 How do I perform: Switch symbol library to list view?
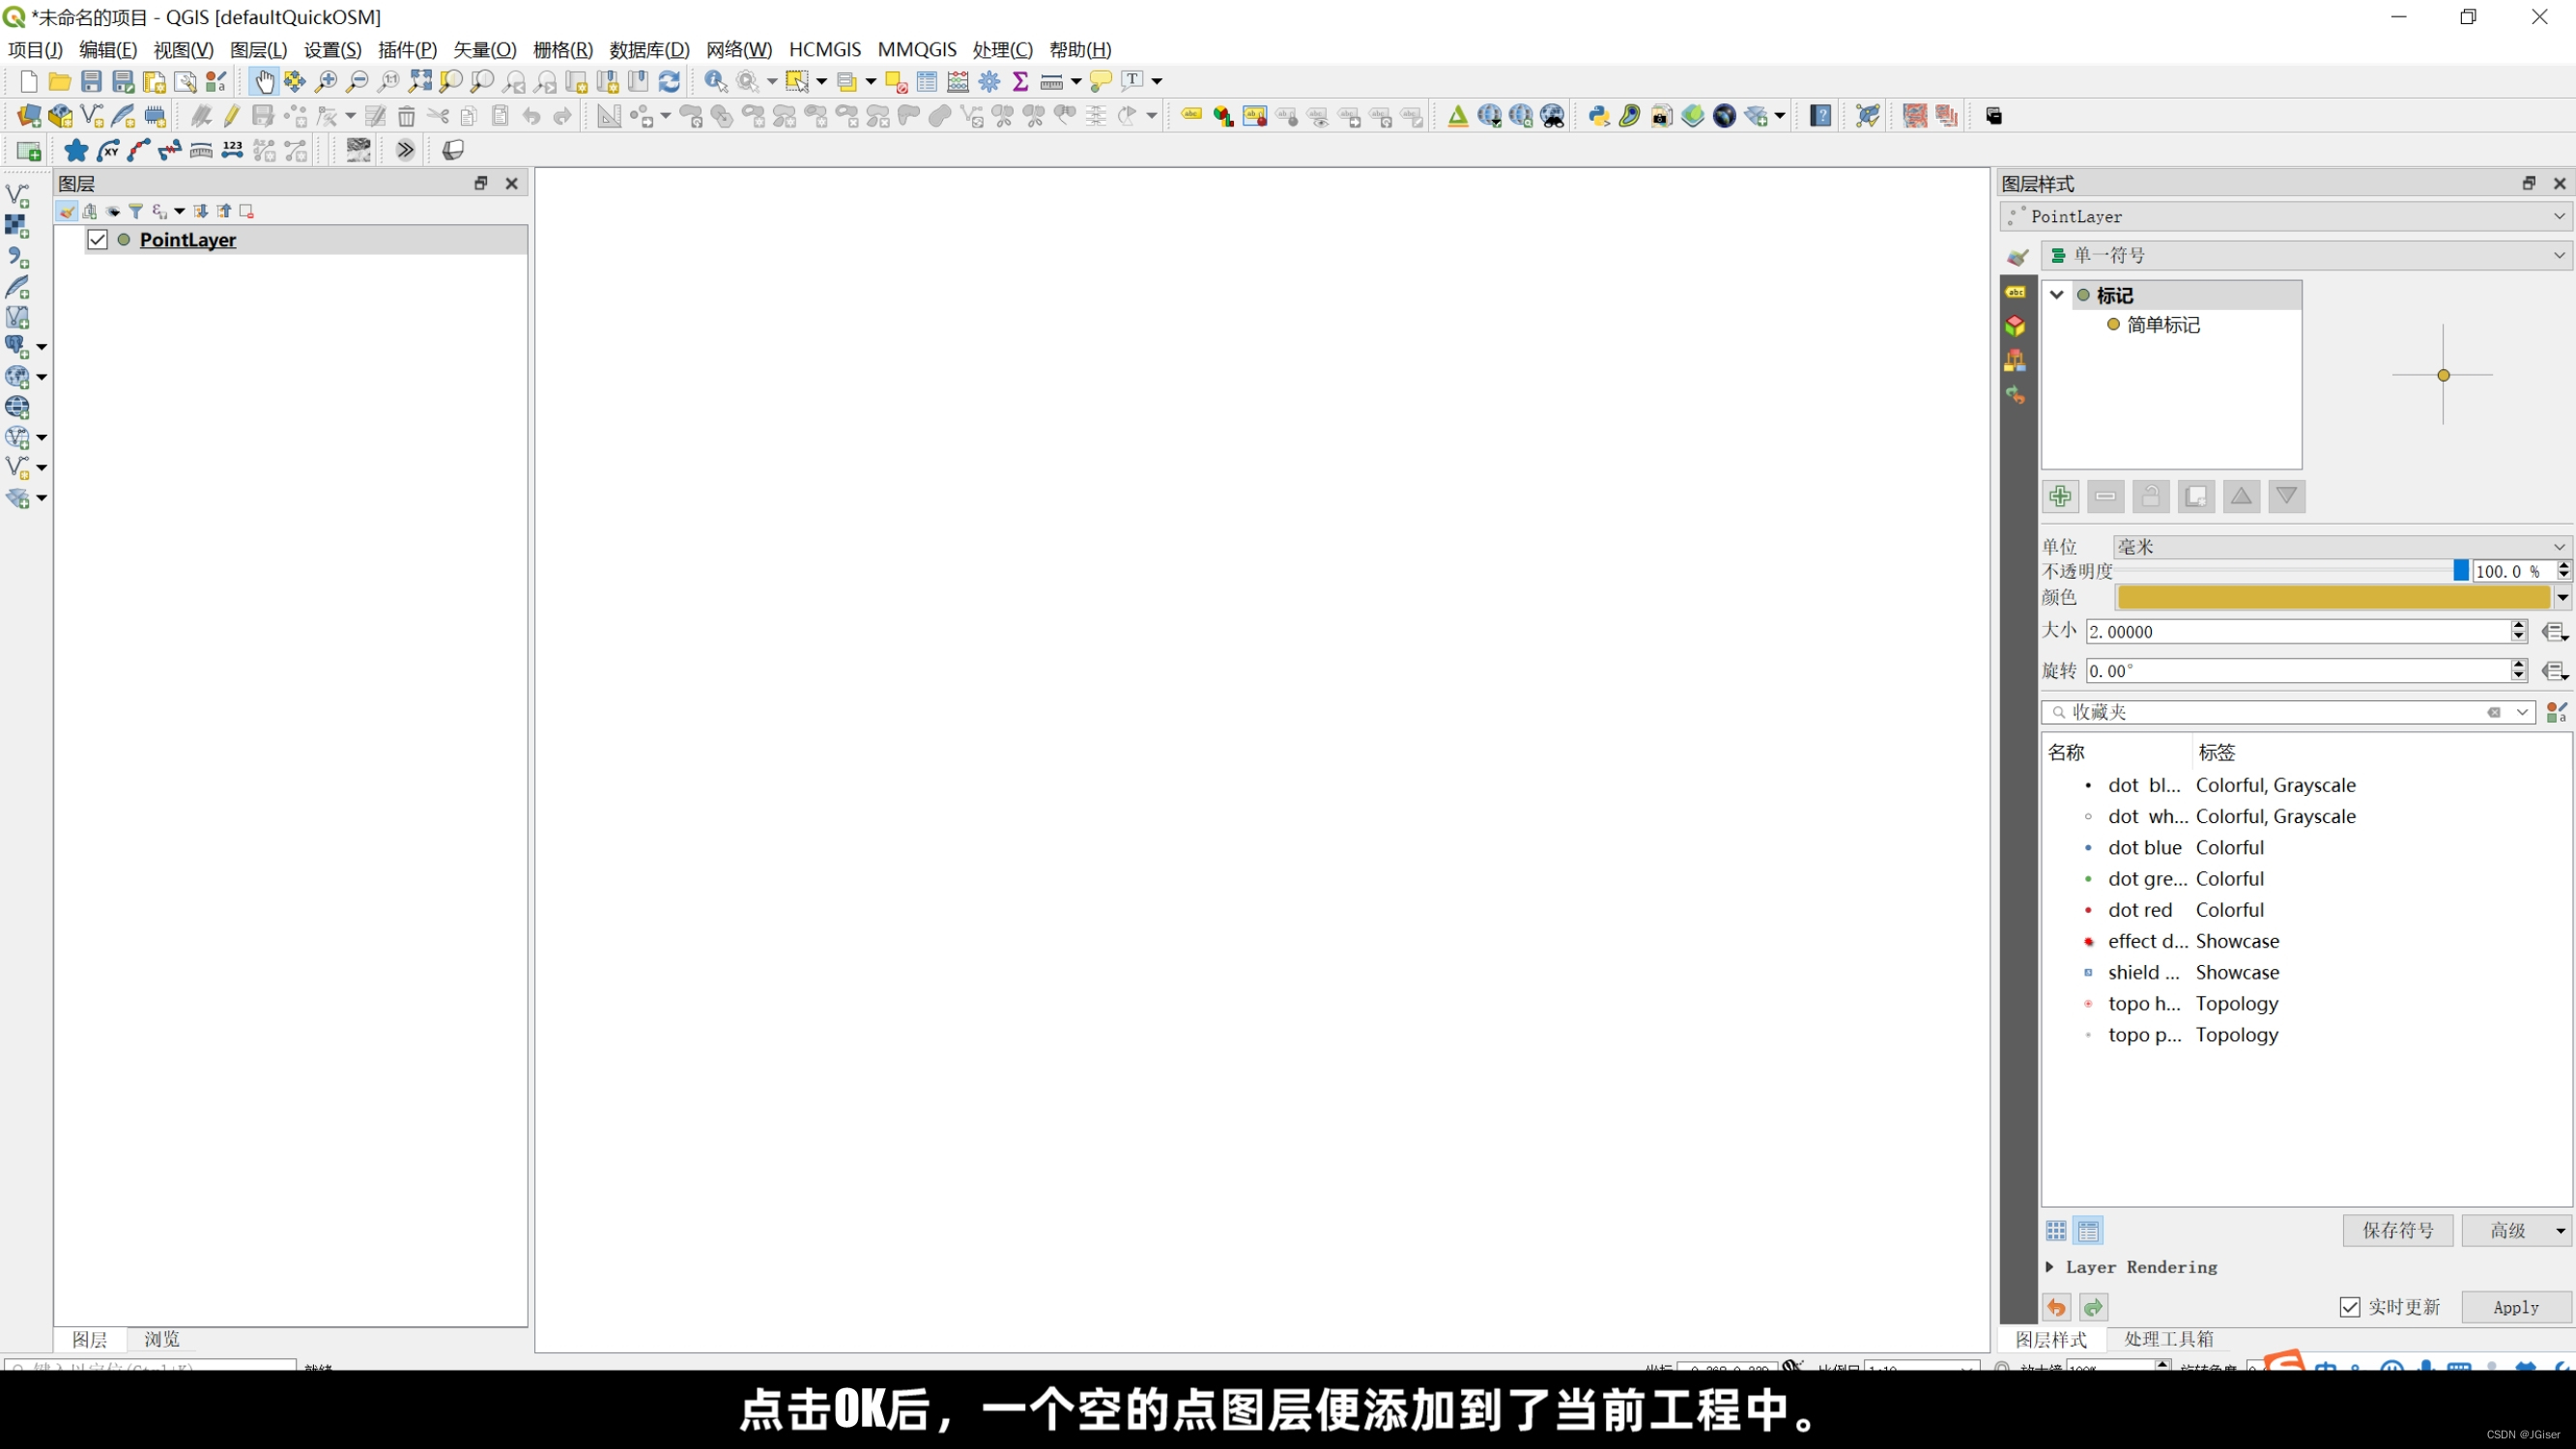tap(2089, 1231)
